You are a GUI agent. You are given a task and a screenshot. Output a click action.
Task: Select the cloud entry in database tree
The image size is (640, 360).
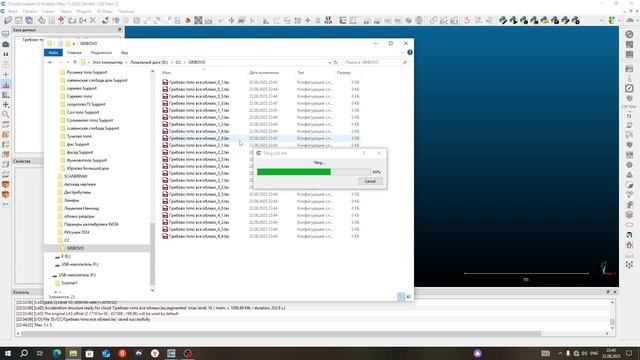click(x=32, y=40)
